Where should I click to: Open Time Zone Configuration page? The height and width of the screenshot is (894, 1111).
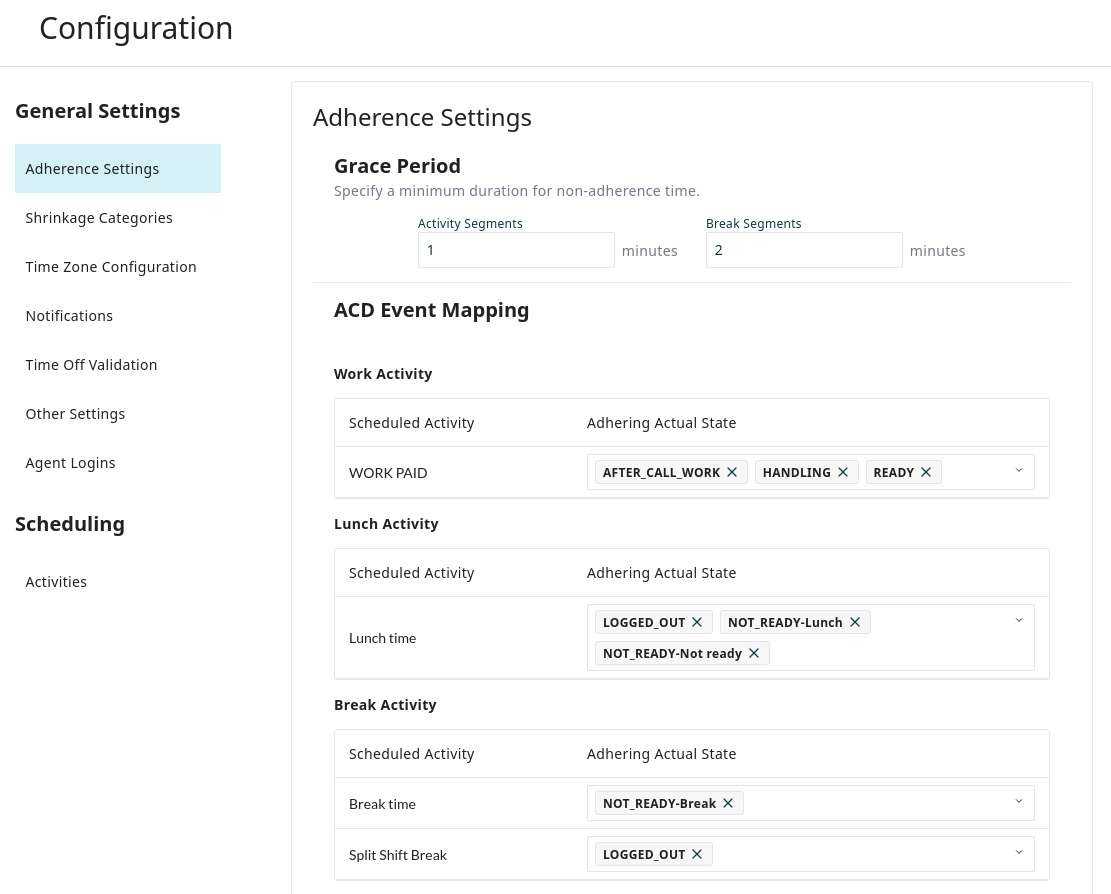111,267
